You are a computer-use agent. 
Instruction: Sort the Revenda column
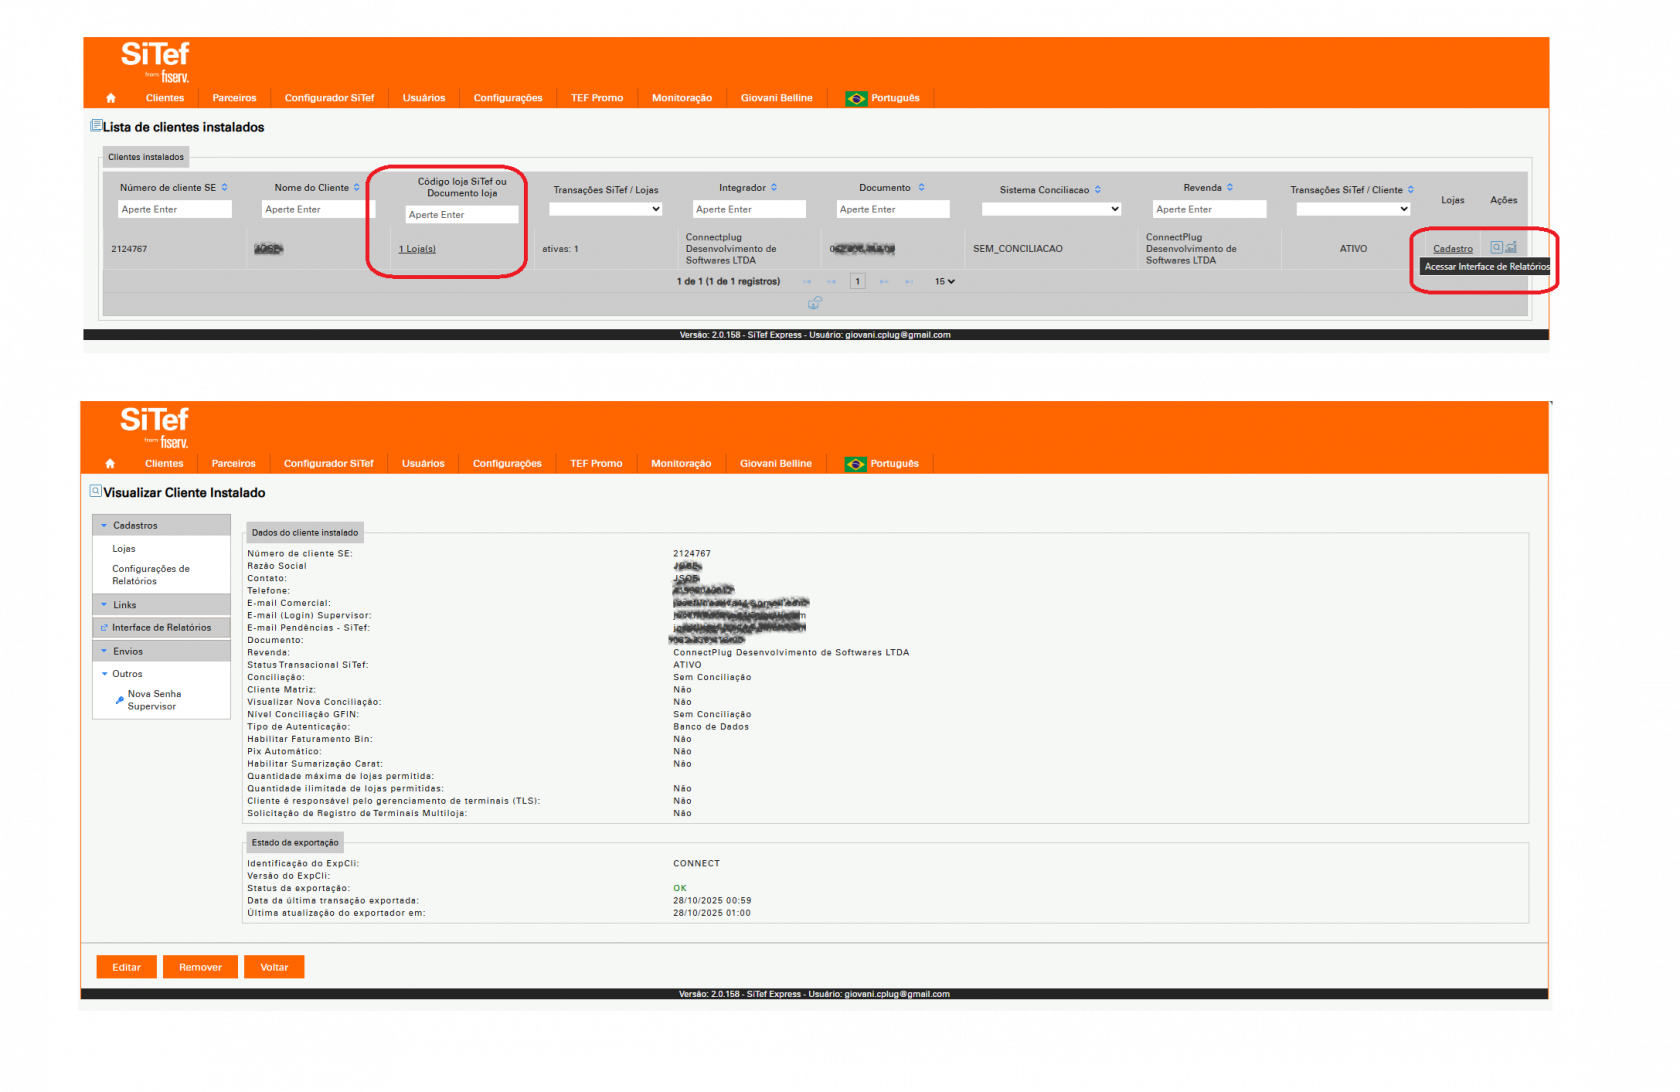pyautogui.click(x=1230, y=188)
